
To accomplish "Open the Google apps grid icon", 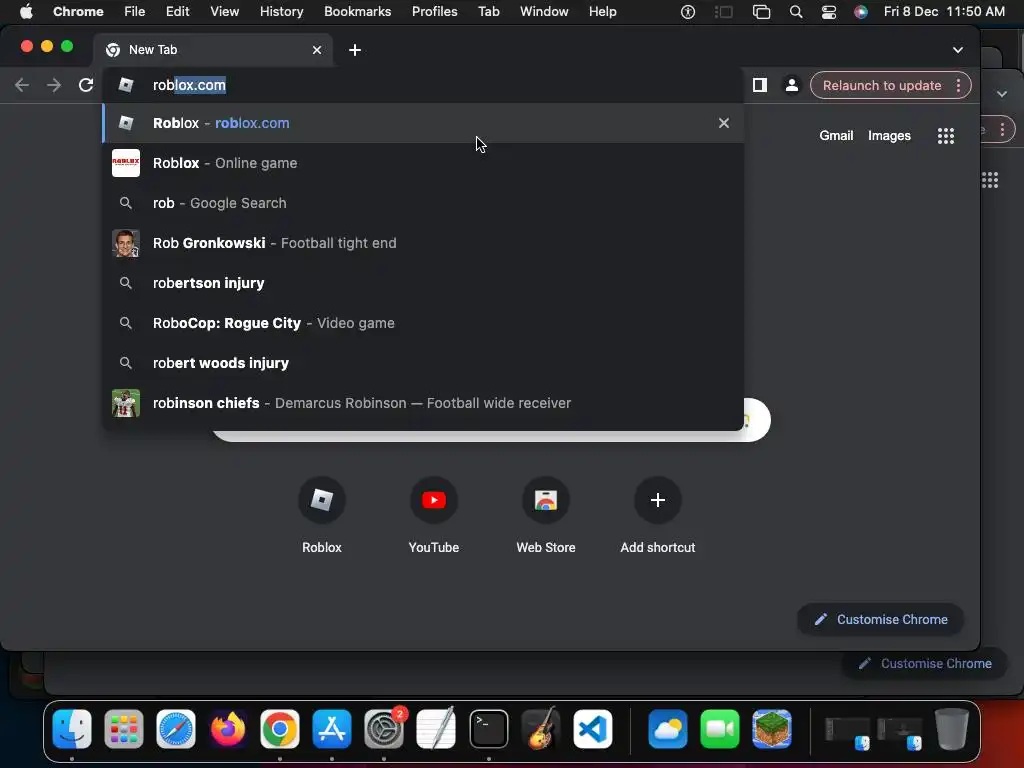I will 946,136.
